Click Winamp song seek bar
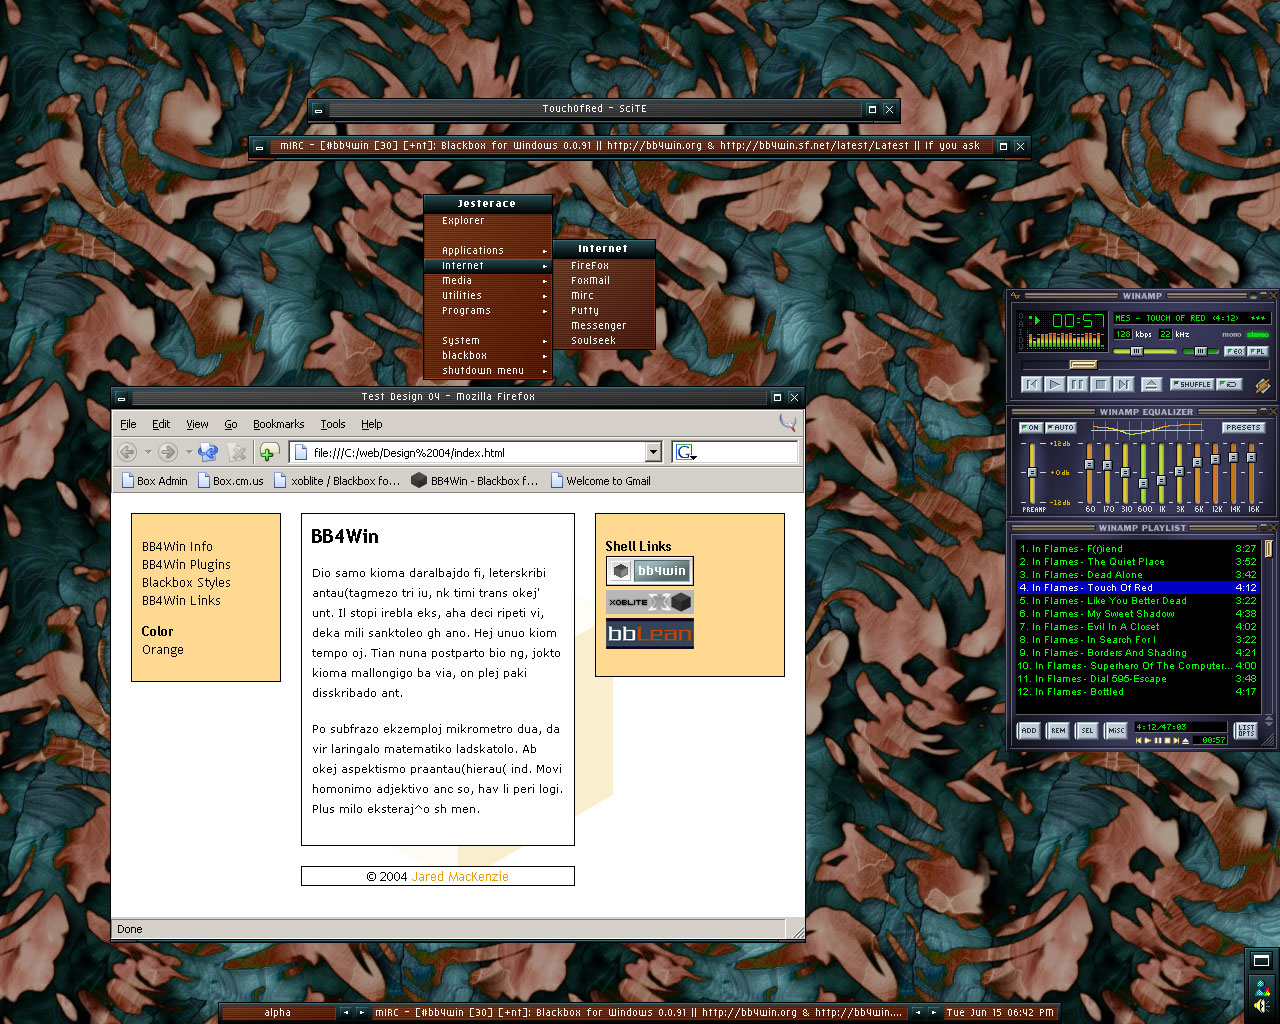Viewport: 1280px width, 1024px height. (x=1146, y=365)
